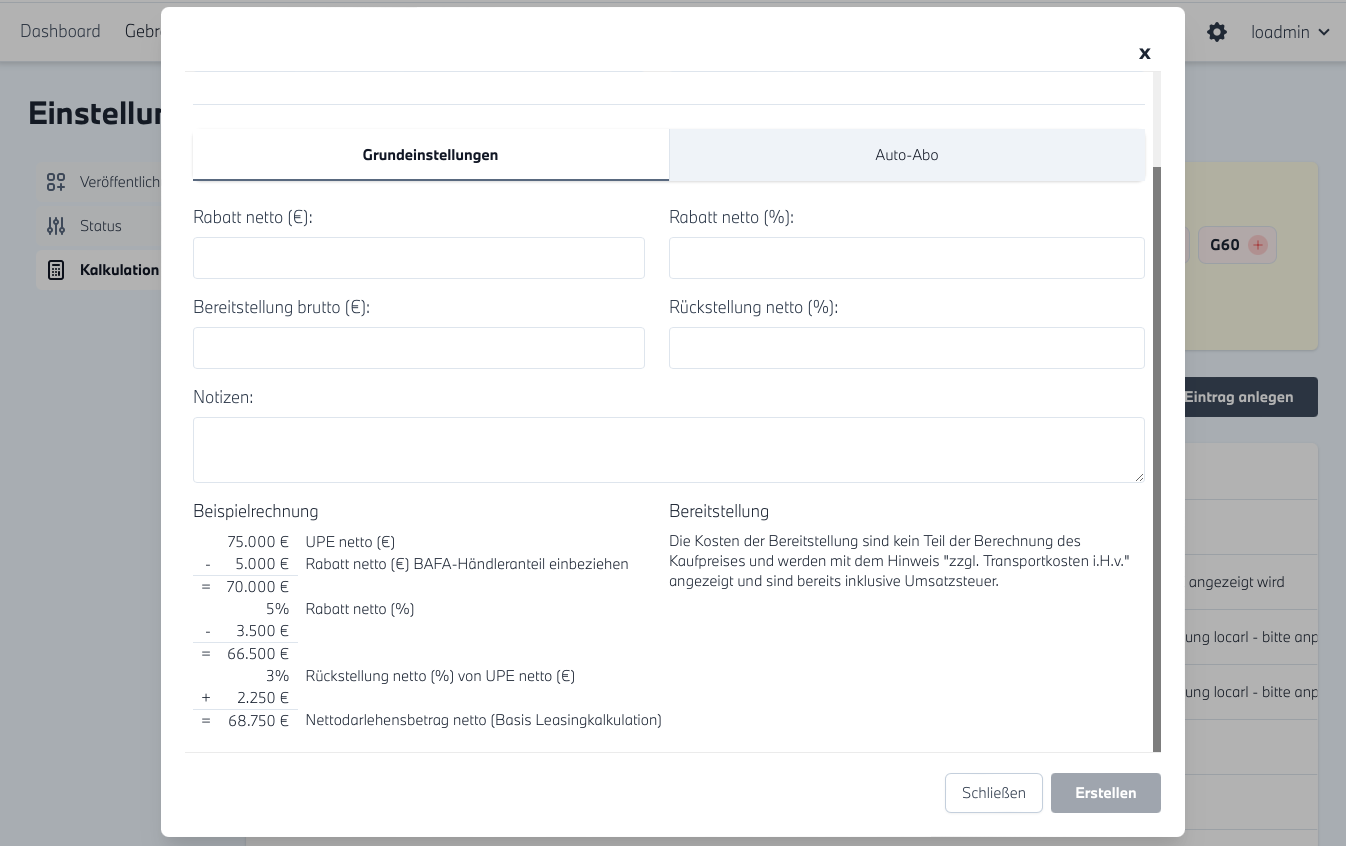The image size is (1346, 846).
Task: Click the red plus icon on G60
Action: [x=1258, y=245]
